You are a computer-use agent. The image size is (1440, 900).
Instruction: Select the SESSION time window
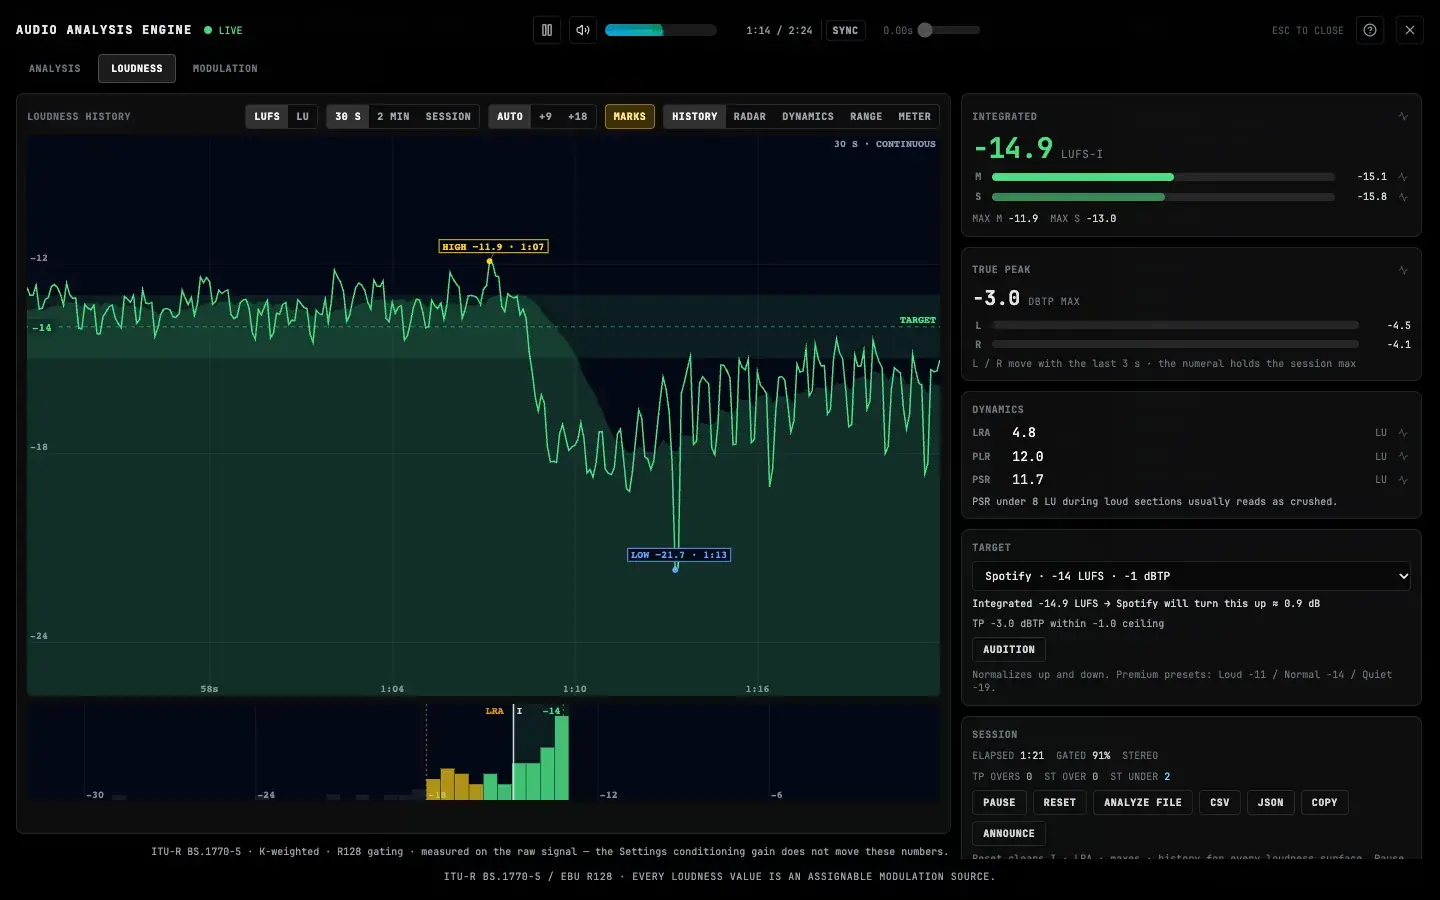pos(448,117)
